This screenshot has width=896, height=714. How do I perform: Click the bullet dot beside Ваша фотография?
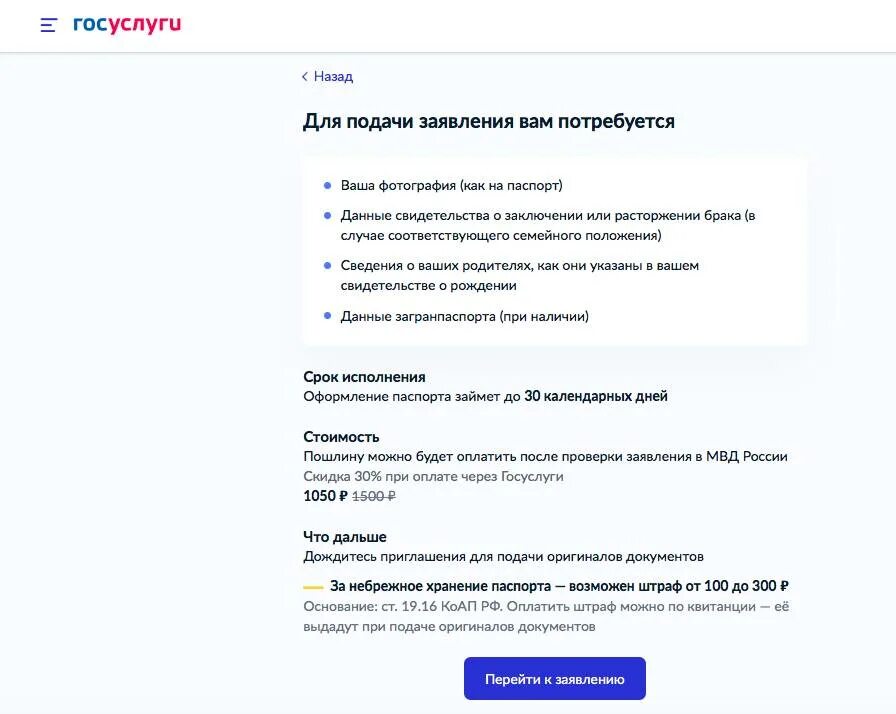(327, 185)
